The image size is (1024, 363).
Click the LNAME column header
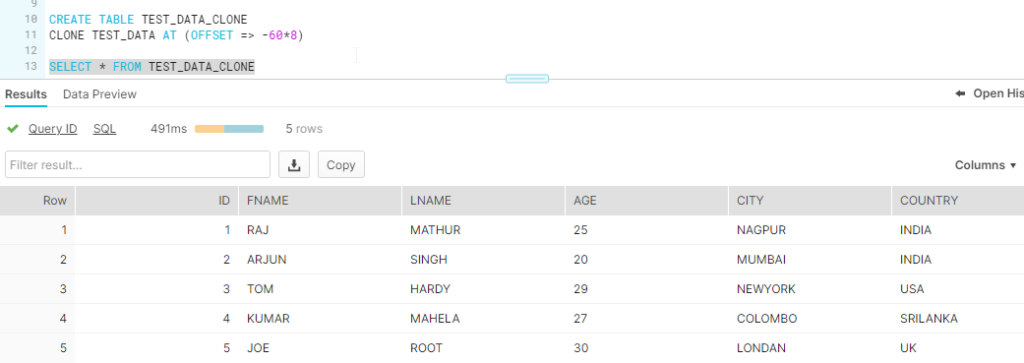click(483, 200)
